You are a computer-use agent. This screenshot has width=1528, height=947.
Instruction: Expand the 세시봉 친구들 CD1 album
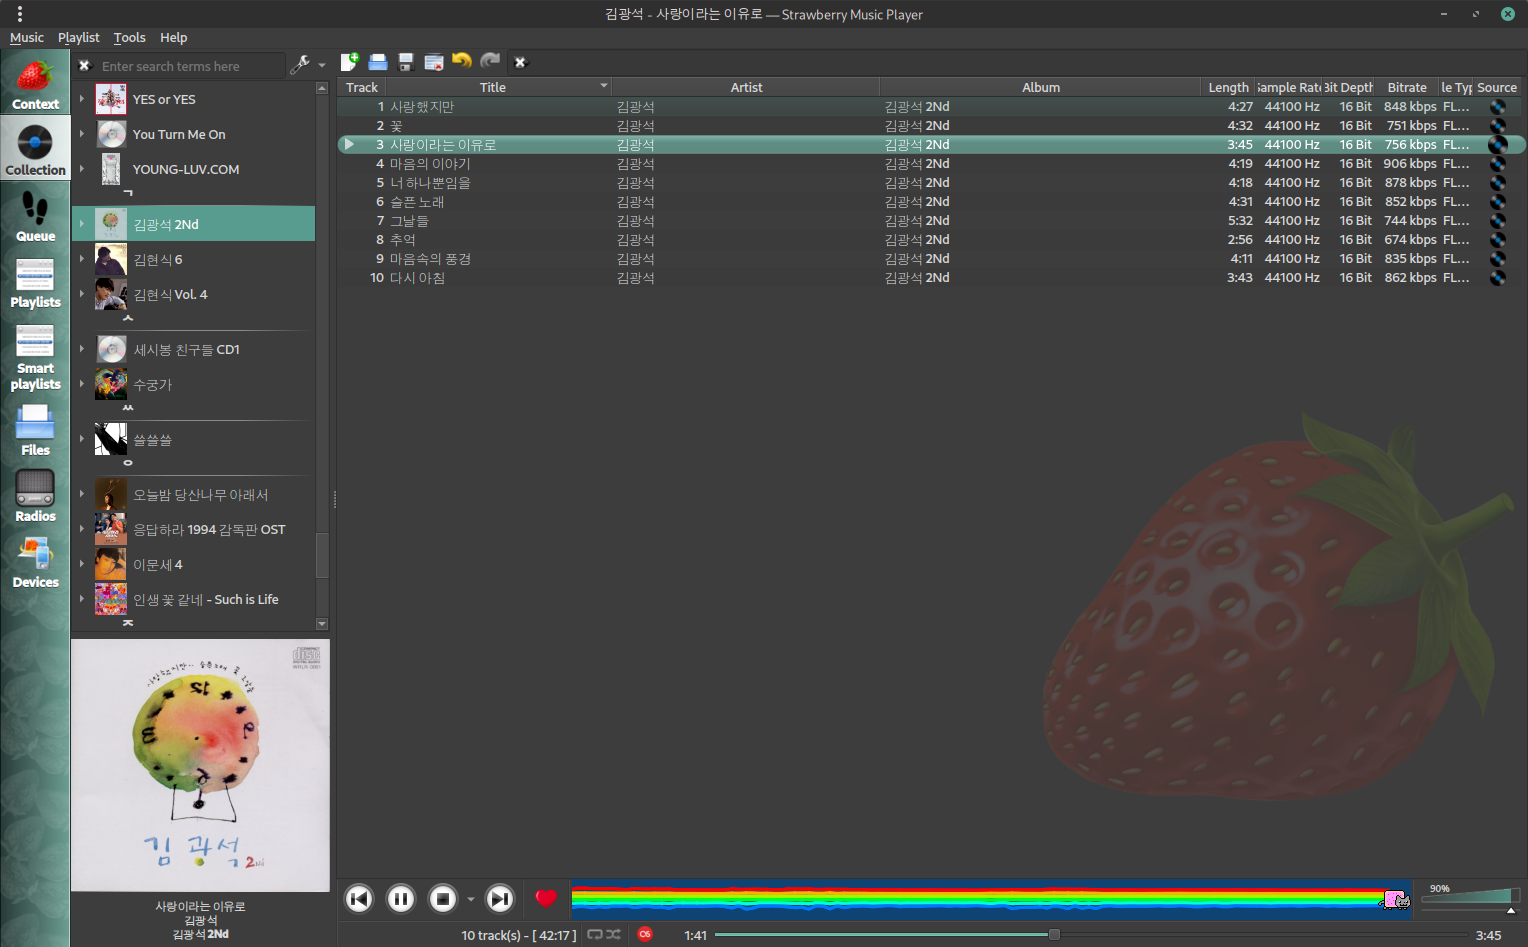click(x=82, y=349)
